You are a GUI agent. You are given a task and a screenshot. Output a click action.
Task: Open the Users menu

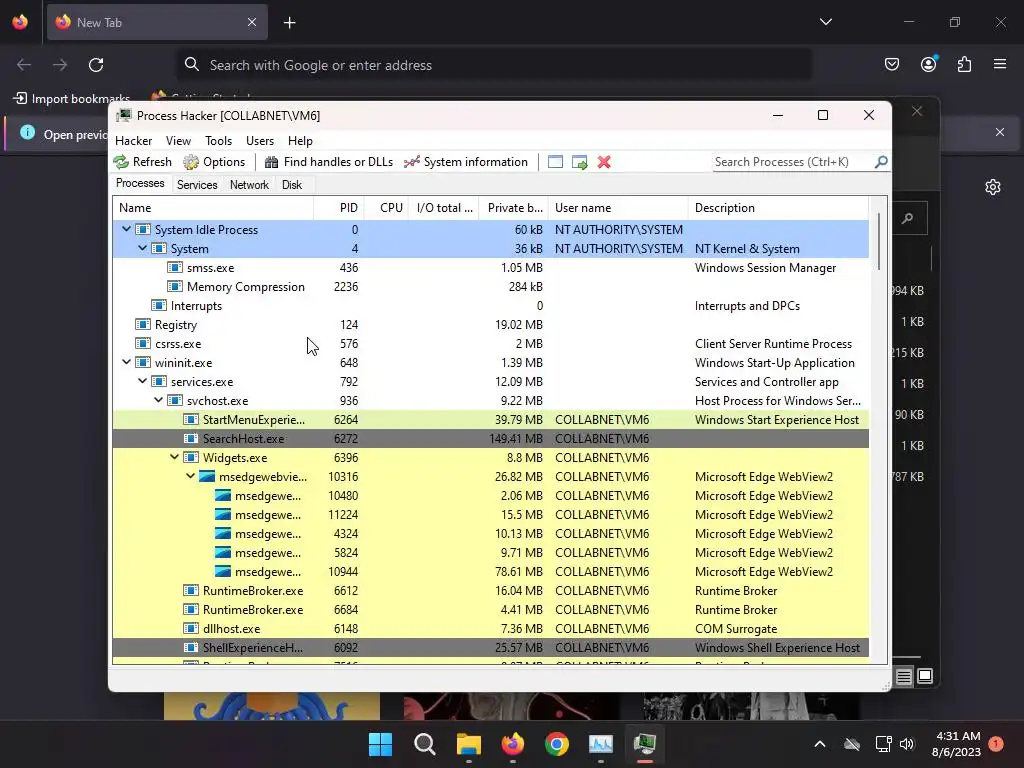pyautogui.click(x=260, y=141)
